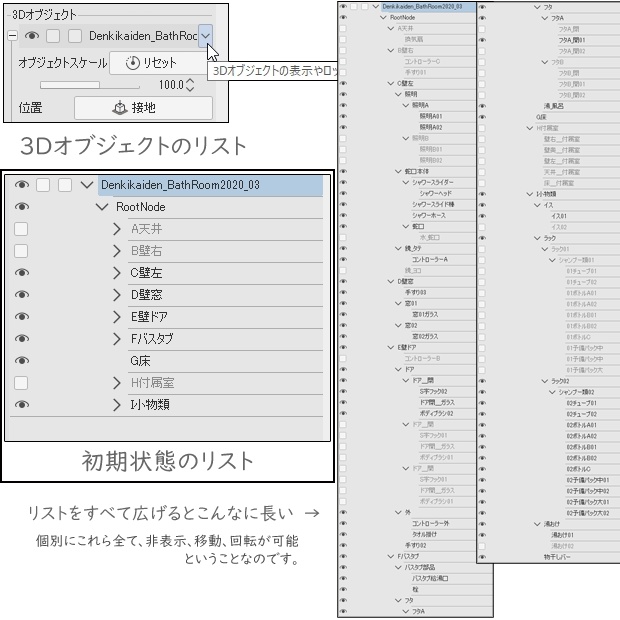Hide タオル掛け using its eye icon

pyautogui.click(x=343, y=534)
